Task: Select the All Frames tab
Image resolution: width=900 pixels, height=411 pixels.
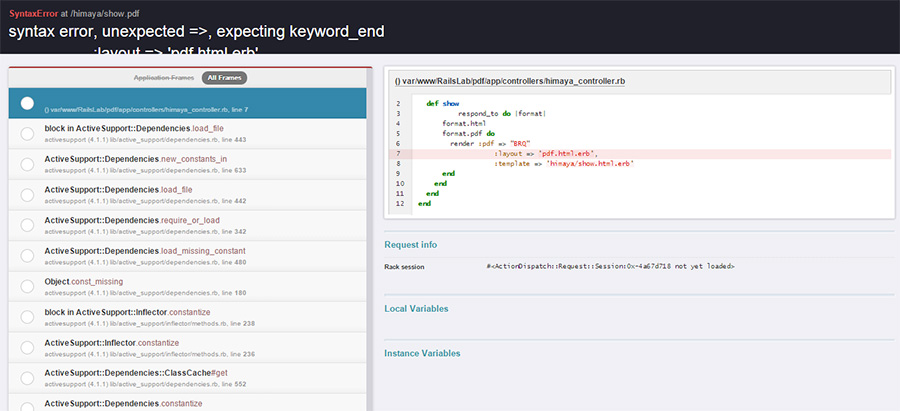Action: pos(224,77)
